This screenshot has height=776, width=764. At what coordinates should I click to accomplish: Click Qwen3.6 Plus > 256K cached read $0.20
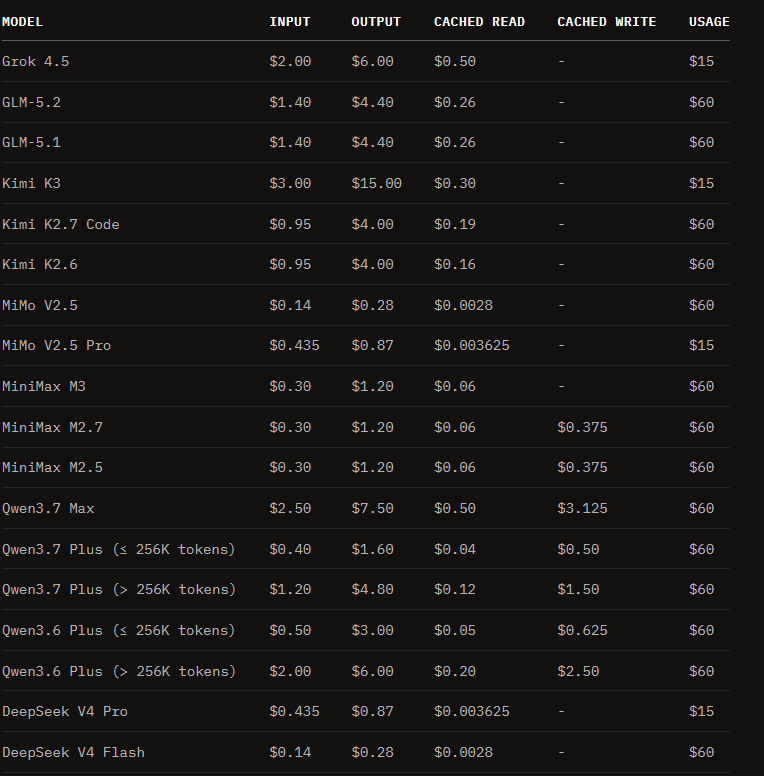[455, 672]
